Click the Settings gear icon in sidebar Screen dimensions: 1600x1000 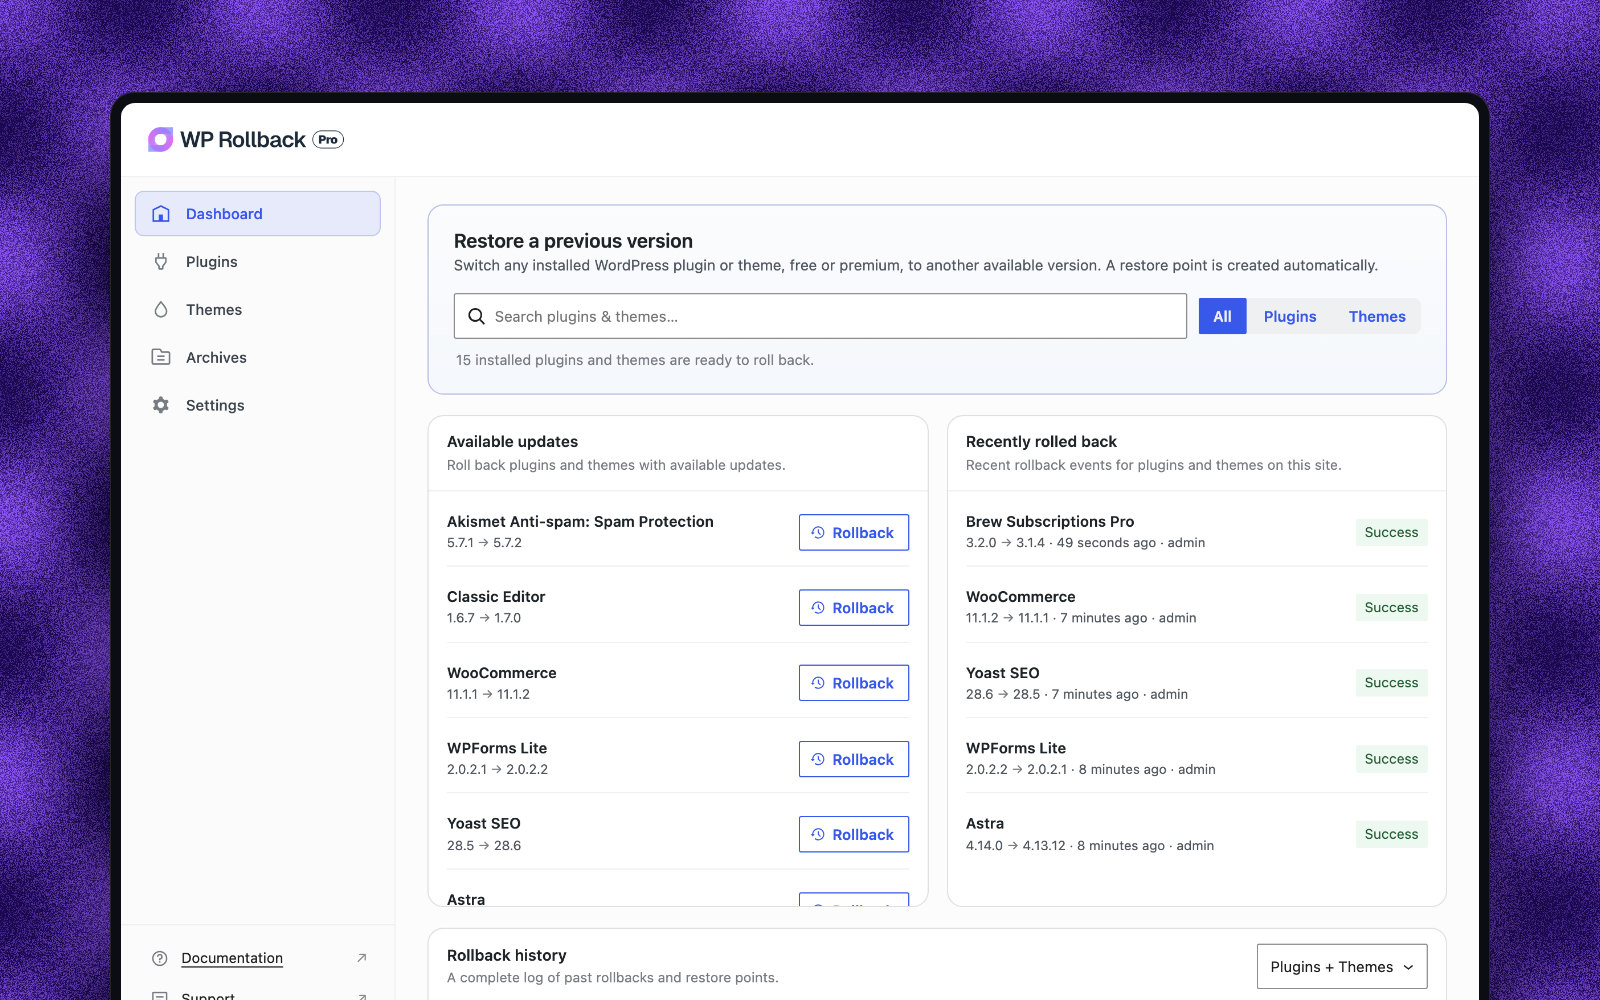161,405
